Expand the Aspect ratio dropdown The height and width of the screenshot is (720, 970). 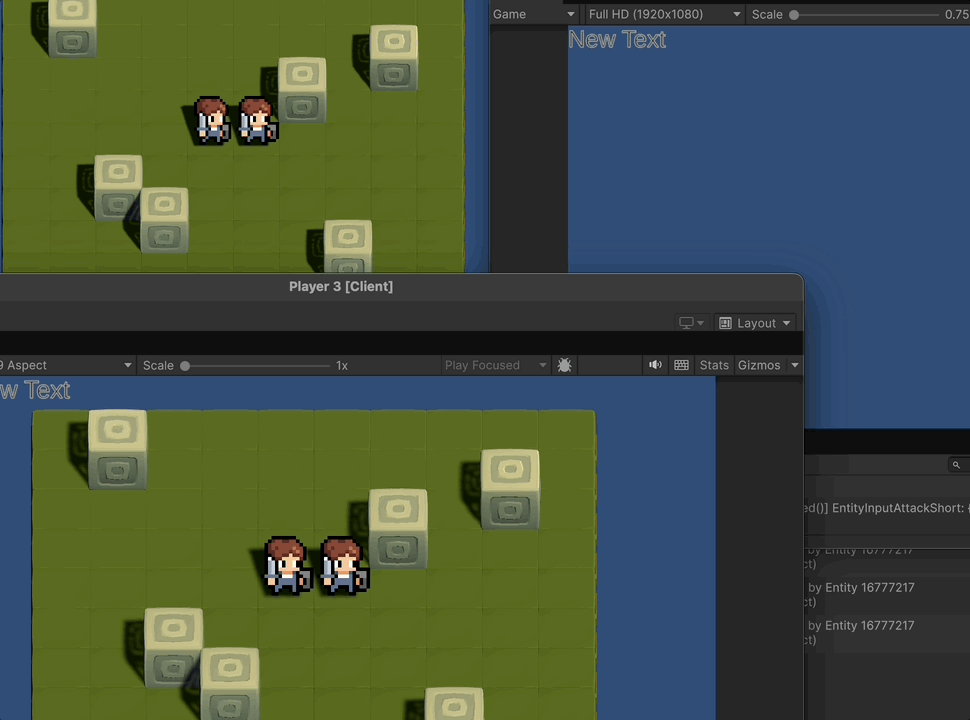click(x=66, y=365)
